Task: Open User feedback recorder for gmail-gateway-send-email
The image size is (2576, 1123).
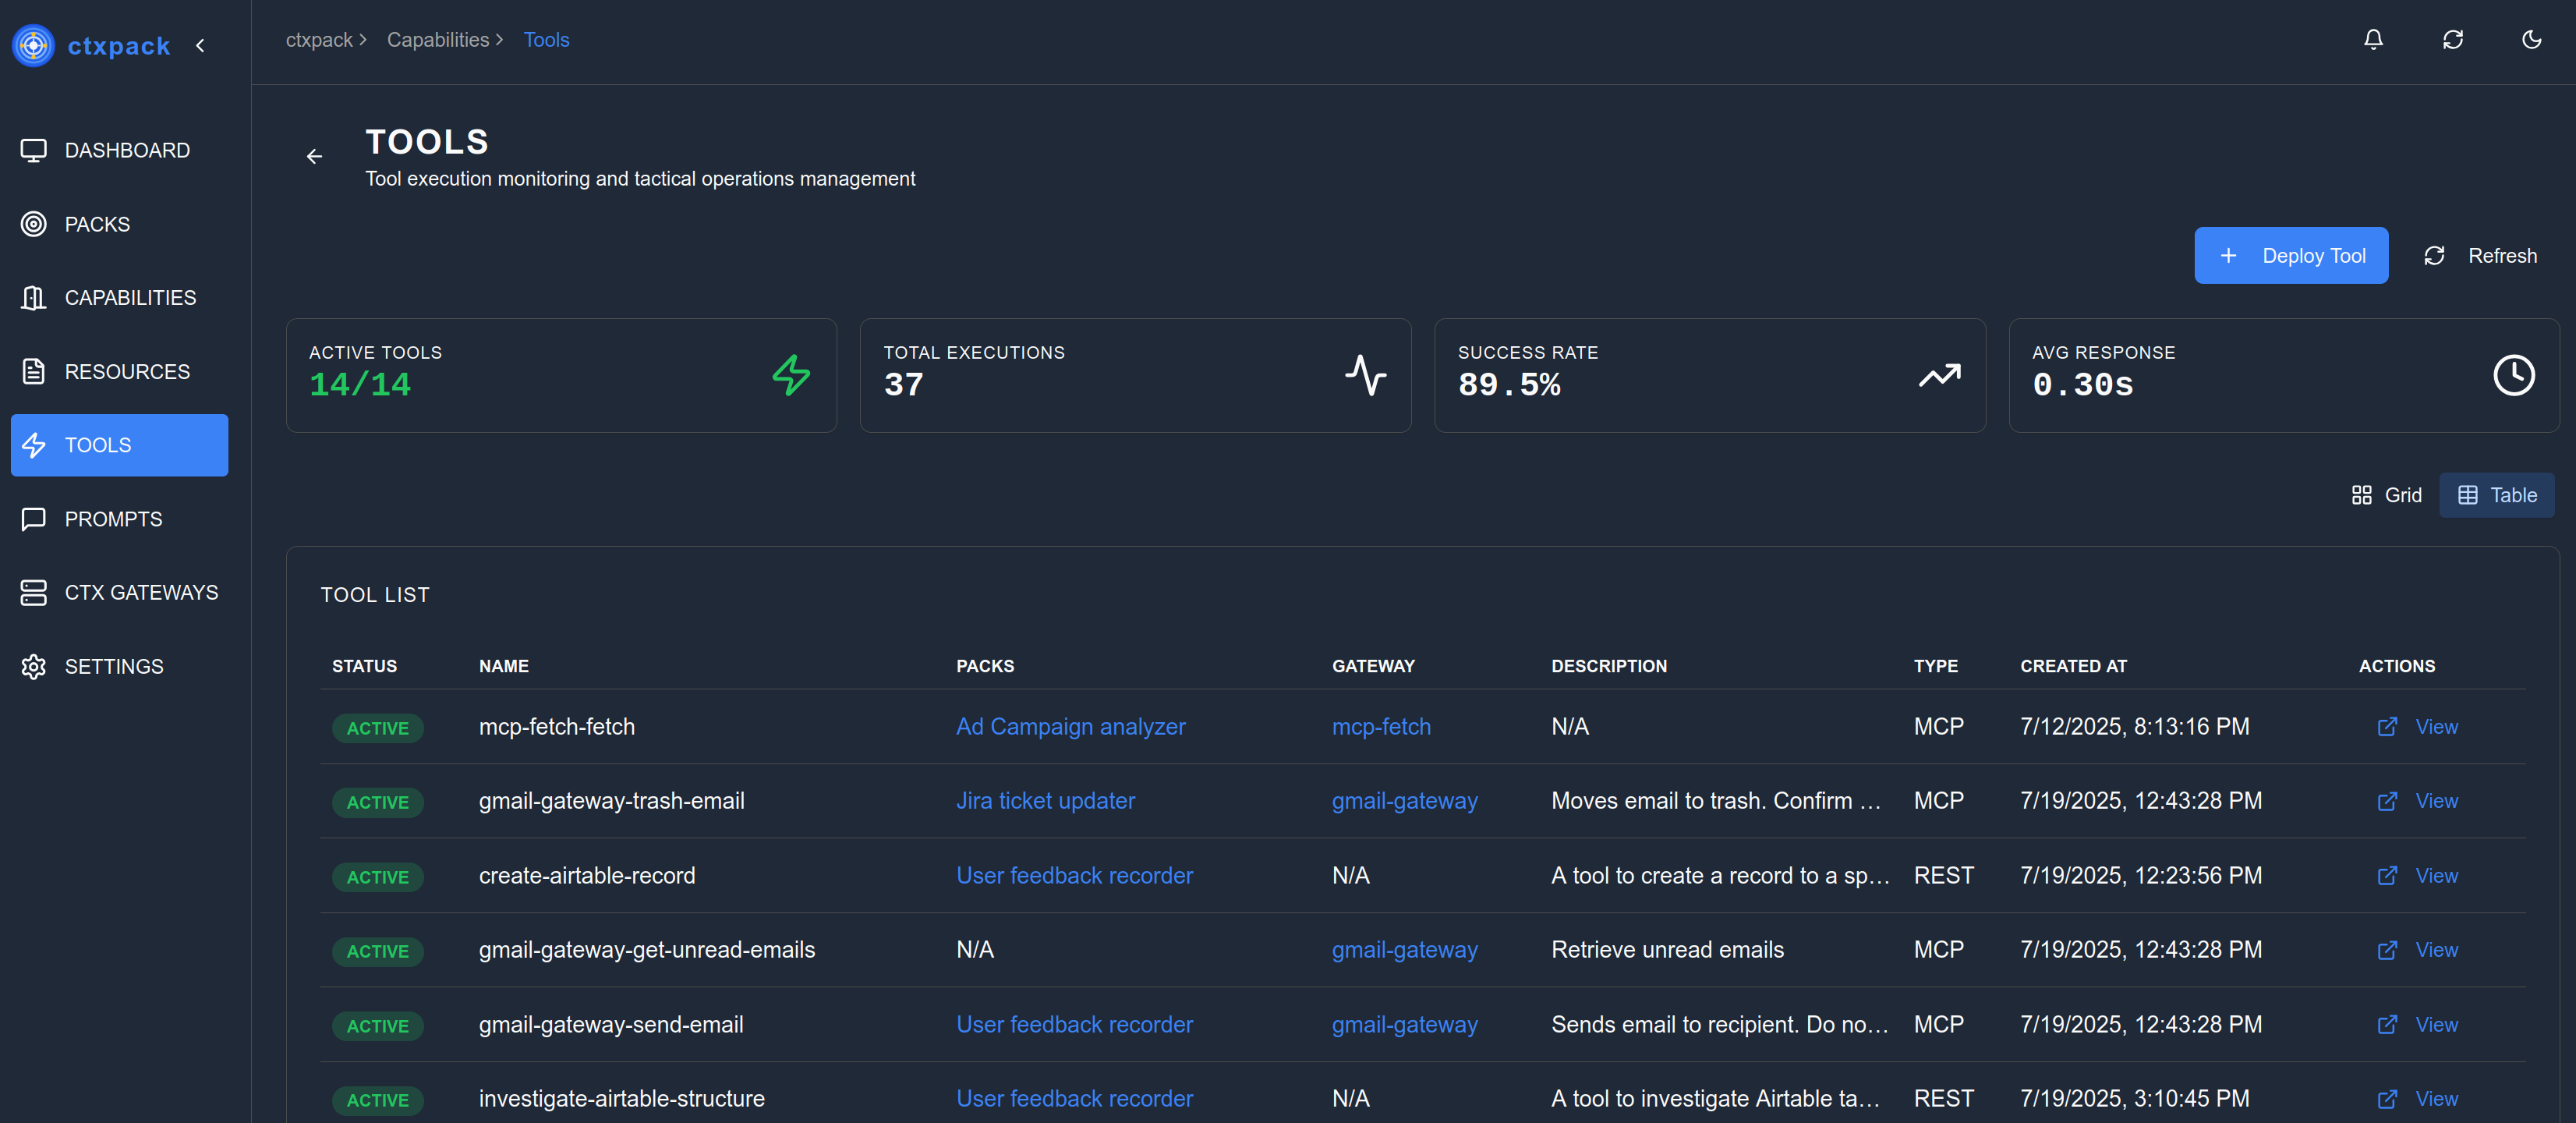Action: pos(1074,1025)
